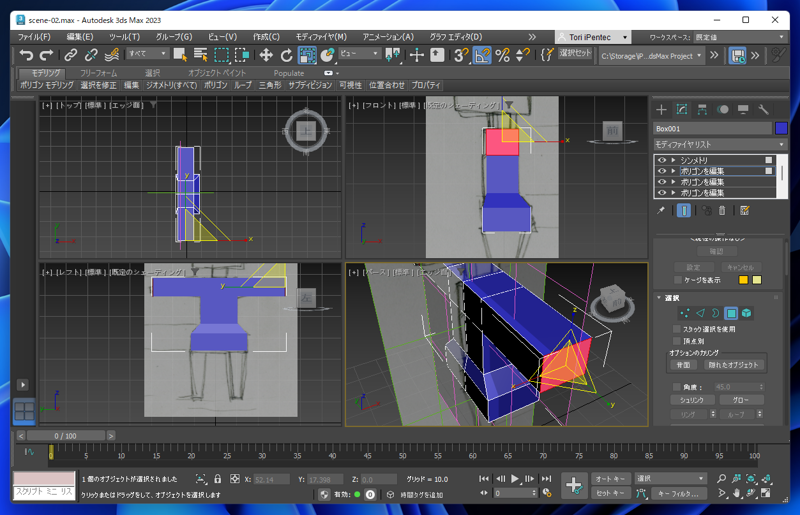Screen dimensions: 800x515
Task: Click the Pin Stack icon
Action: 661,210
